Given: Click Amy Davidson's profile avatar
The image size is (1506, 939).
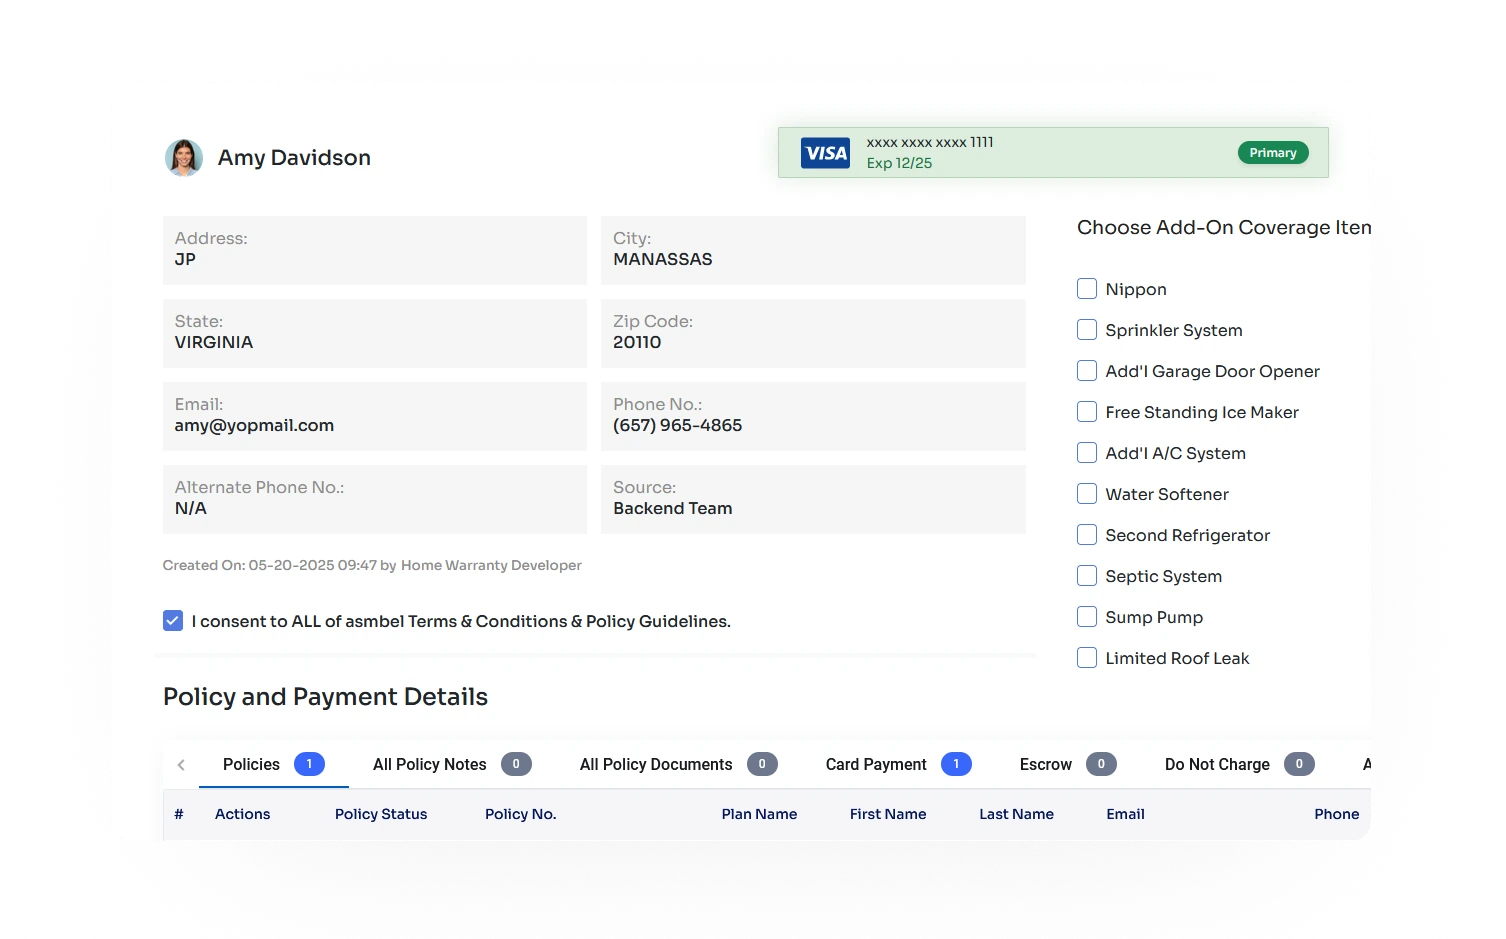Looking at the screenshot, I should coord(184,158).
